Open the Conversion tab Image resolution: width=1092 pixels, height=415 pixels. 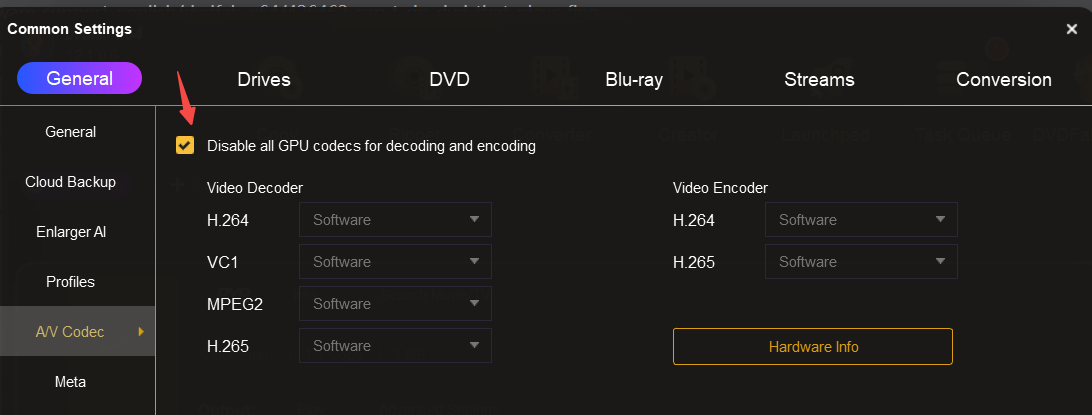[x=1003, y=80]
